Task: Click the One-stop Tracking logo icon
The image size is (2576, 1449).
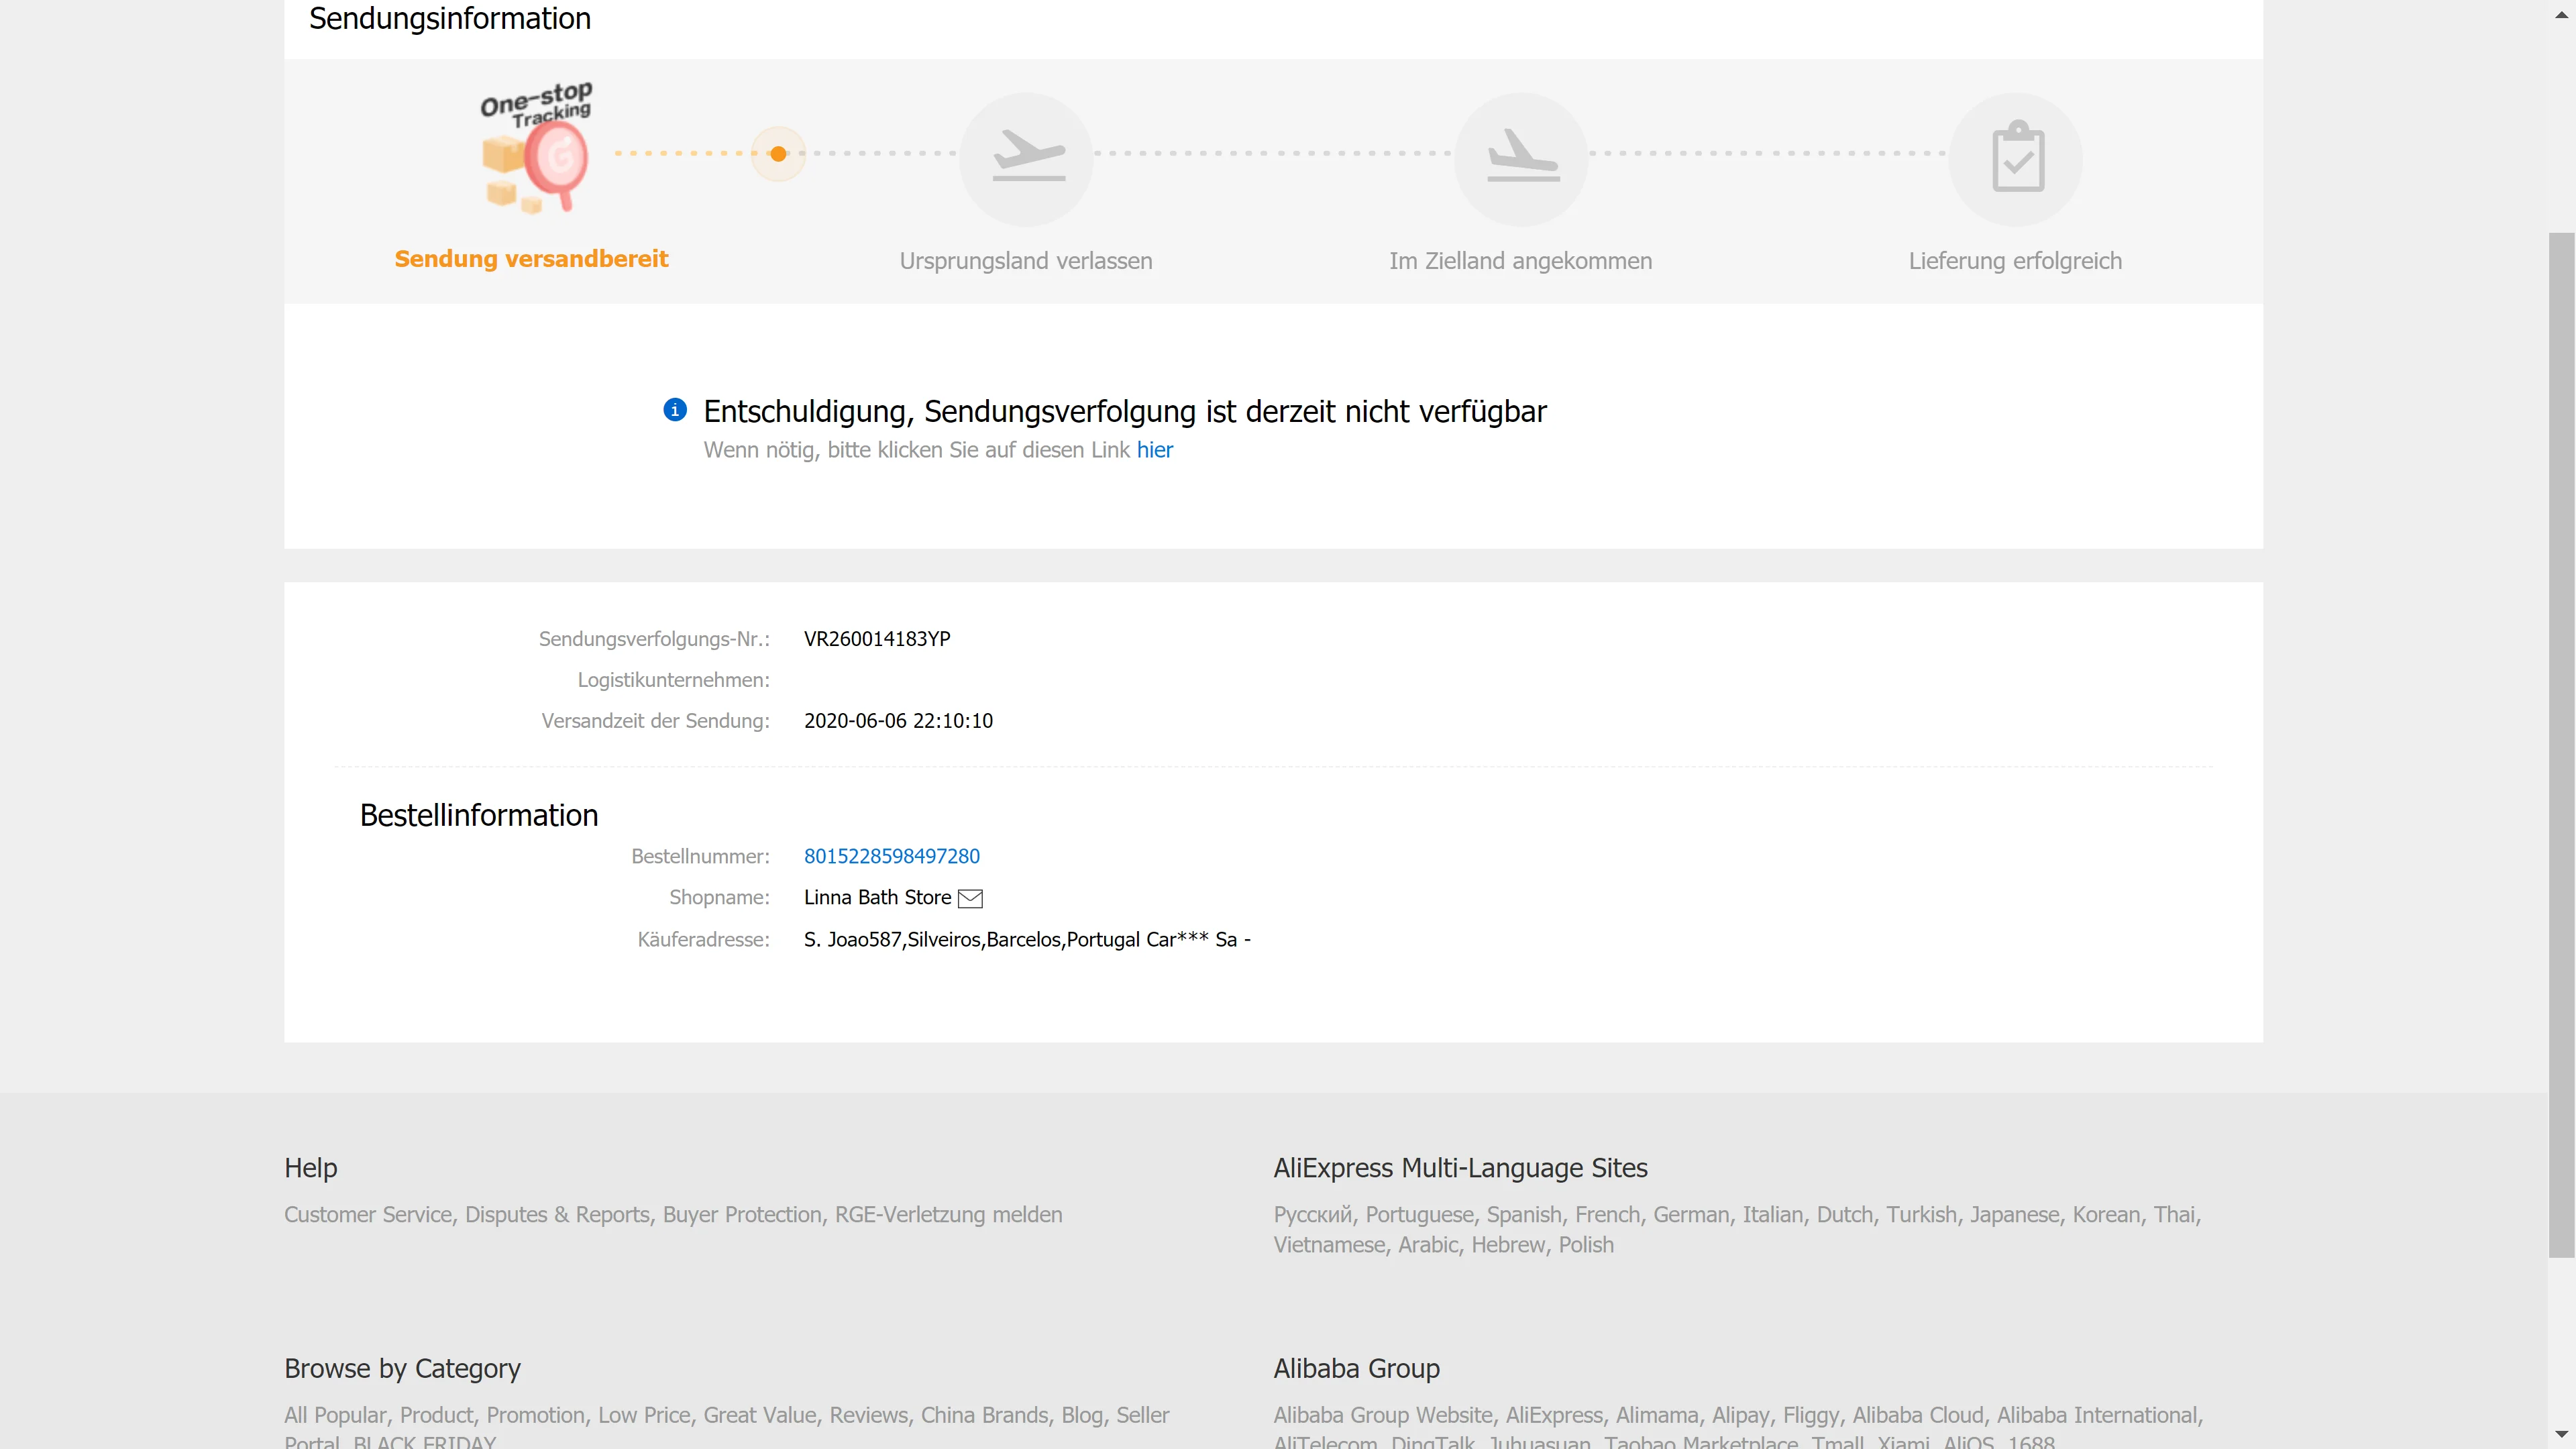Action: pyautogui.click(x=537, y=148)
